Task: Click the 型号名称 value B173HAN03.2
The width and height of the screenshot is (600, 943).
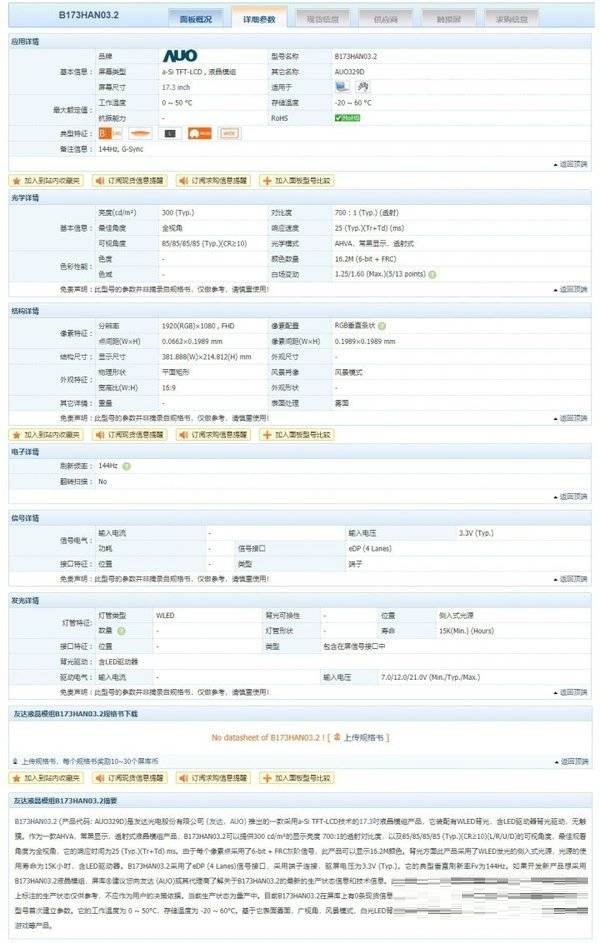Action: pos(356,56)
